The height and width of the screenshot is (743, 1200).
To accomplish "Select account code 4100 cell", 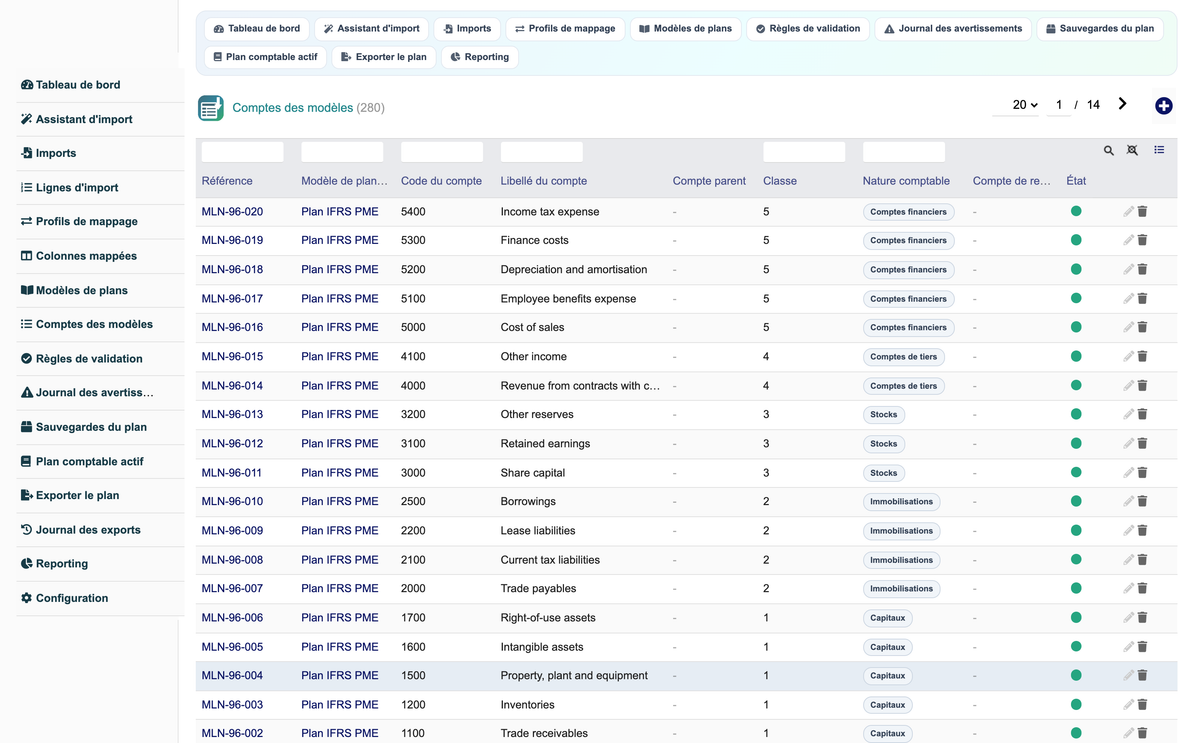I will point(413,357).
